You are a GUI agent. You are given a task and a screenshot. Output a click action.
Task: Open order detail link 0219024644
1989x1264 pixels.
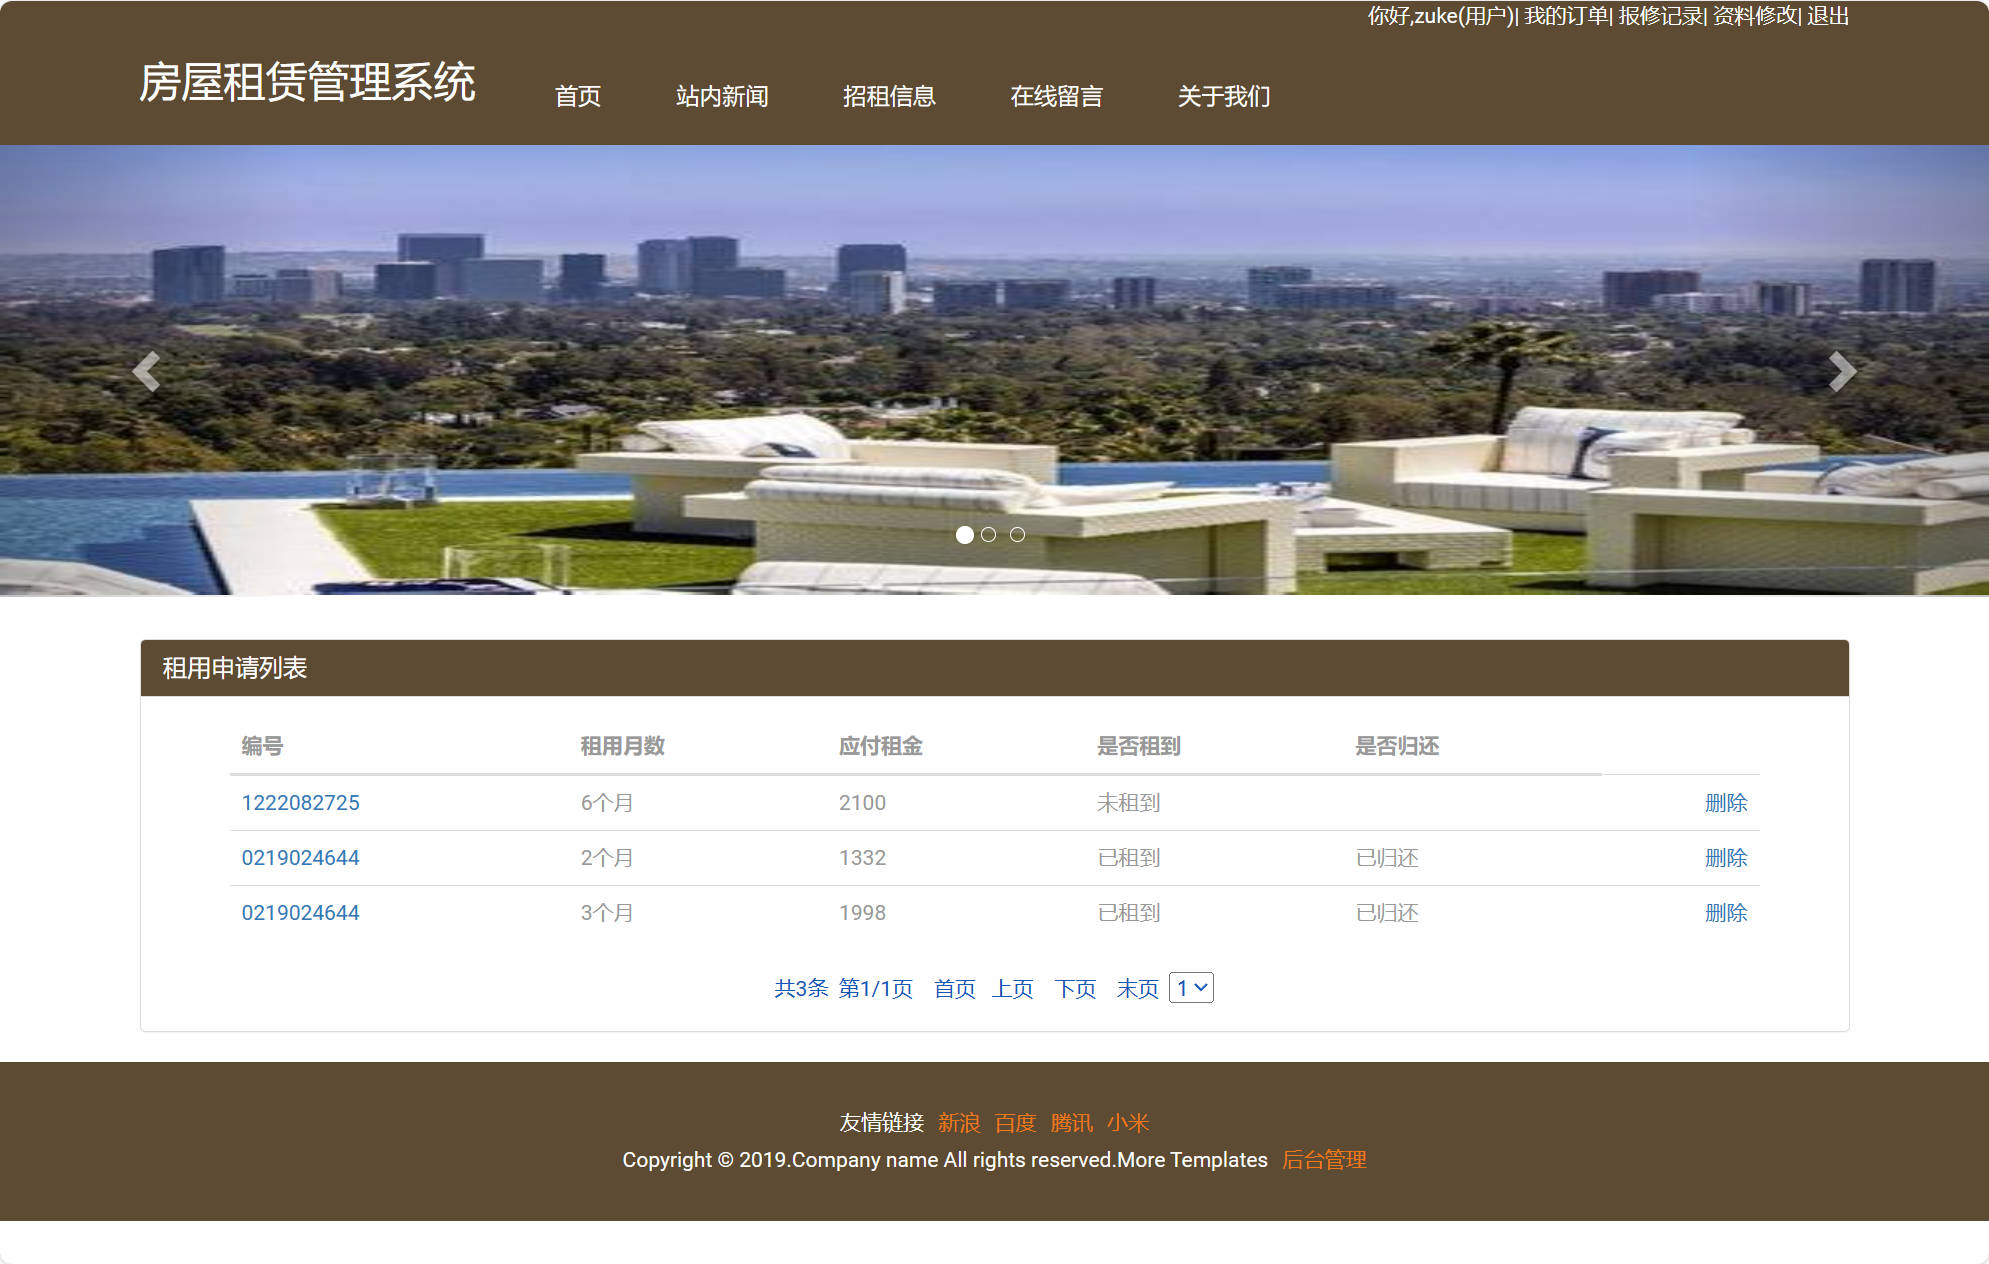click(x=299, y=857)
